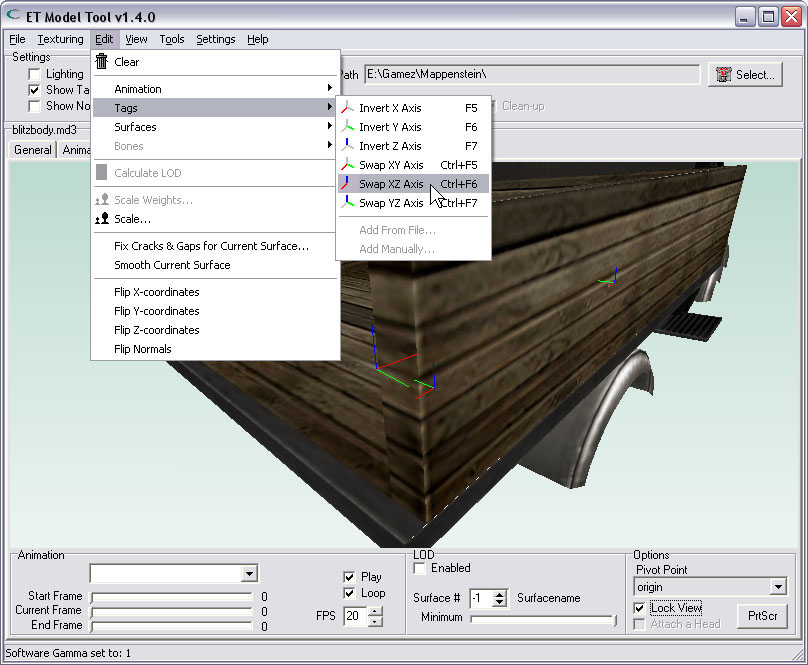The image size is (808, 665).
Task: Click the Calculate LOD icon
Action: coord(102,172)
